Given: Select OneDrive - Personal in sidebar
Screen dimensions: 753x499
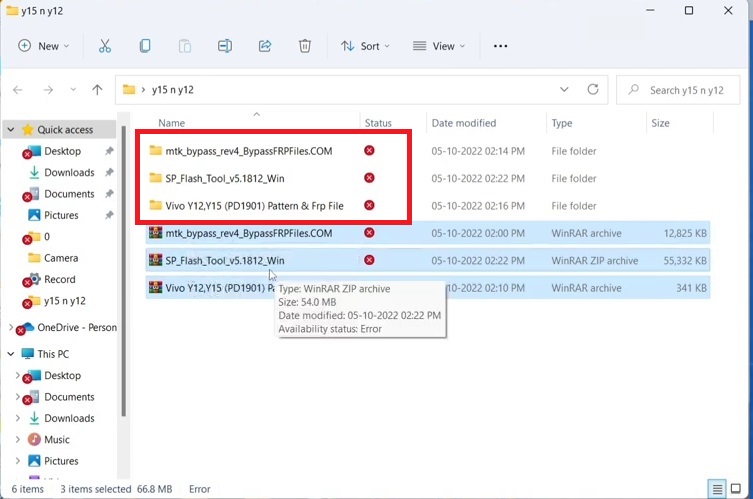Looking at the screenshot, I should tap(76, 328).
